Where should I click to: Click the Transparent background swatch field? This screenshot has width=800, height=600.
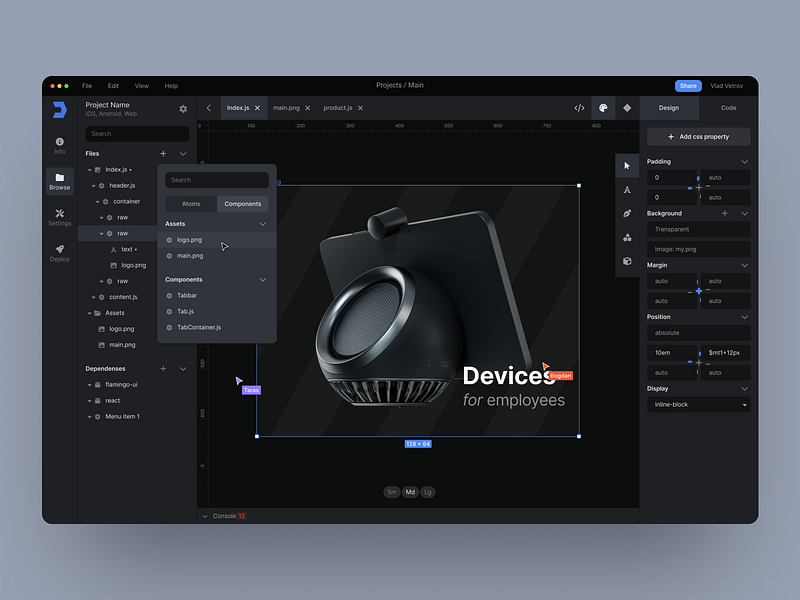tap(698, 229)
